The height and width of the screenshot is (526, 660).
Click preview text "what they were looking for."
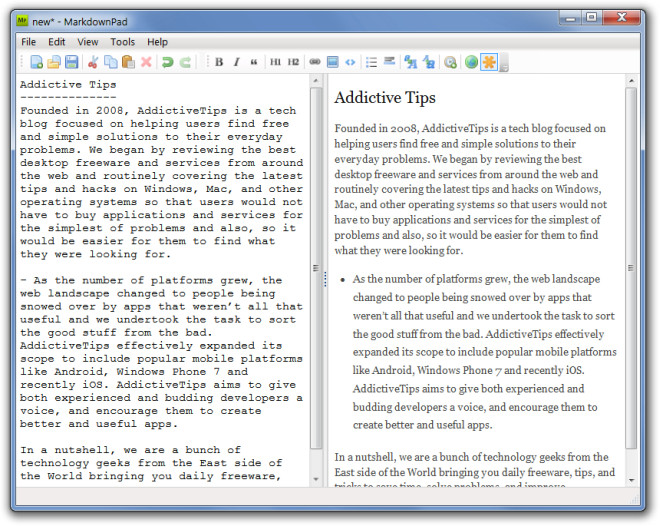(399, 251)
